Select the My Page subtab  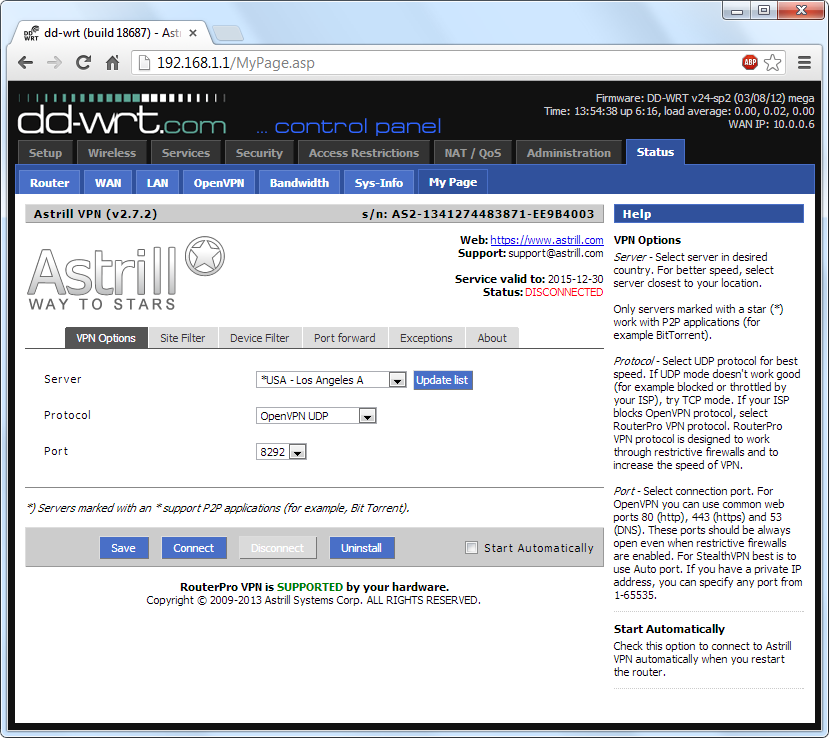pos(453,182)
